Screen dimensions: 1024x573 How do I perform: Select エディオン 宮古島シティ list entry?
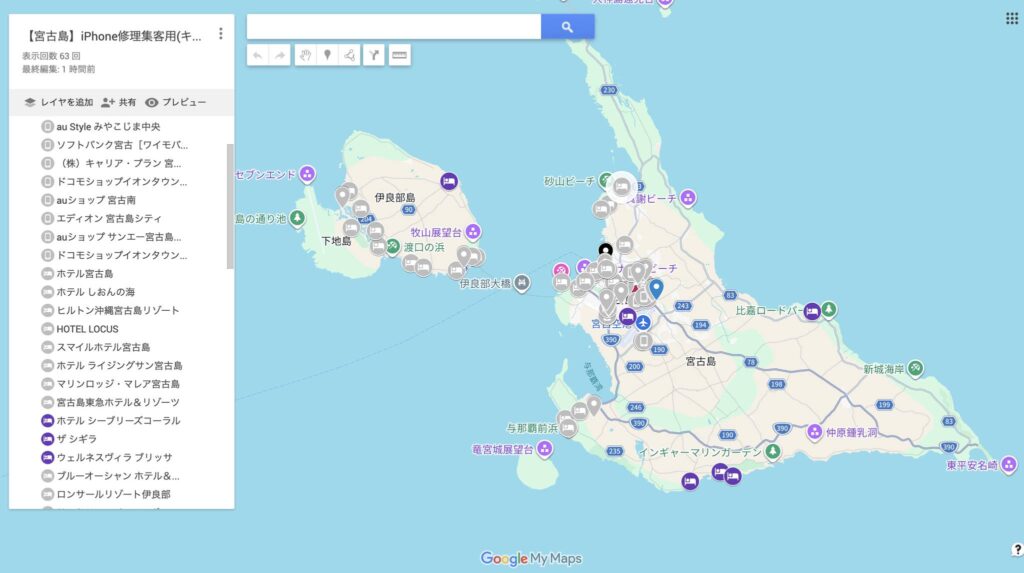[108, 218]
